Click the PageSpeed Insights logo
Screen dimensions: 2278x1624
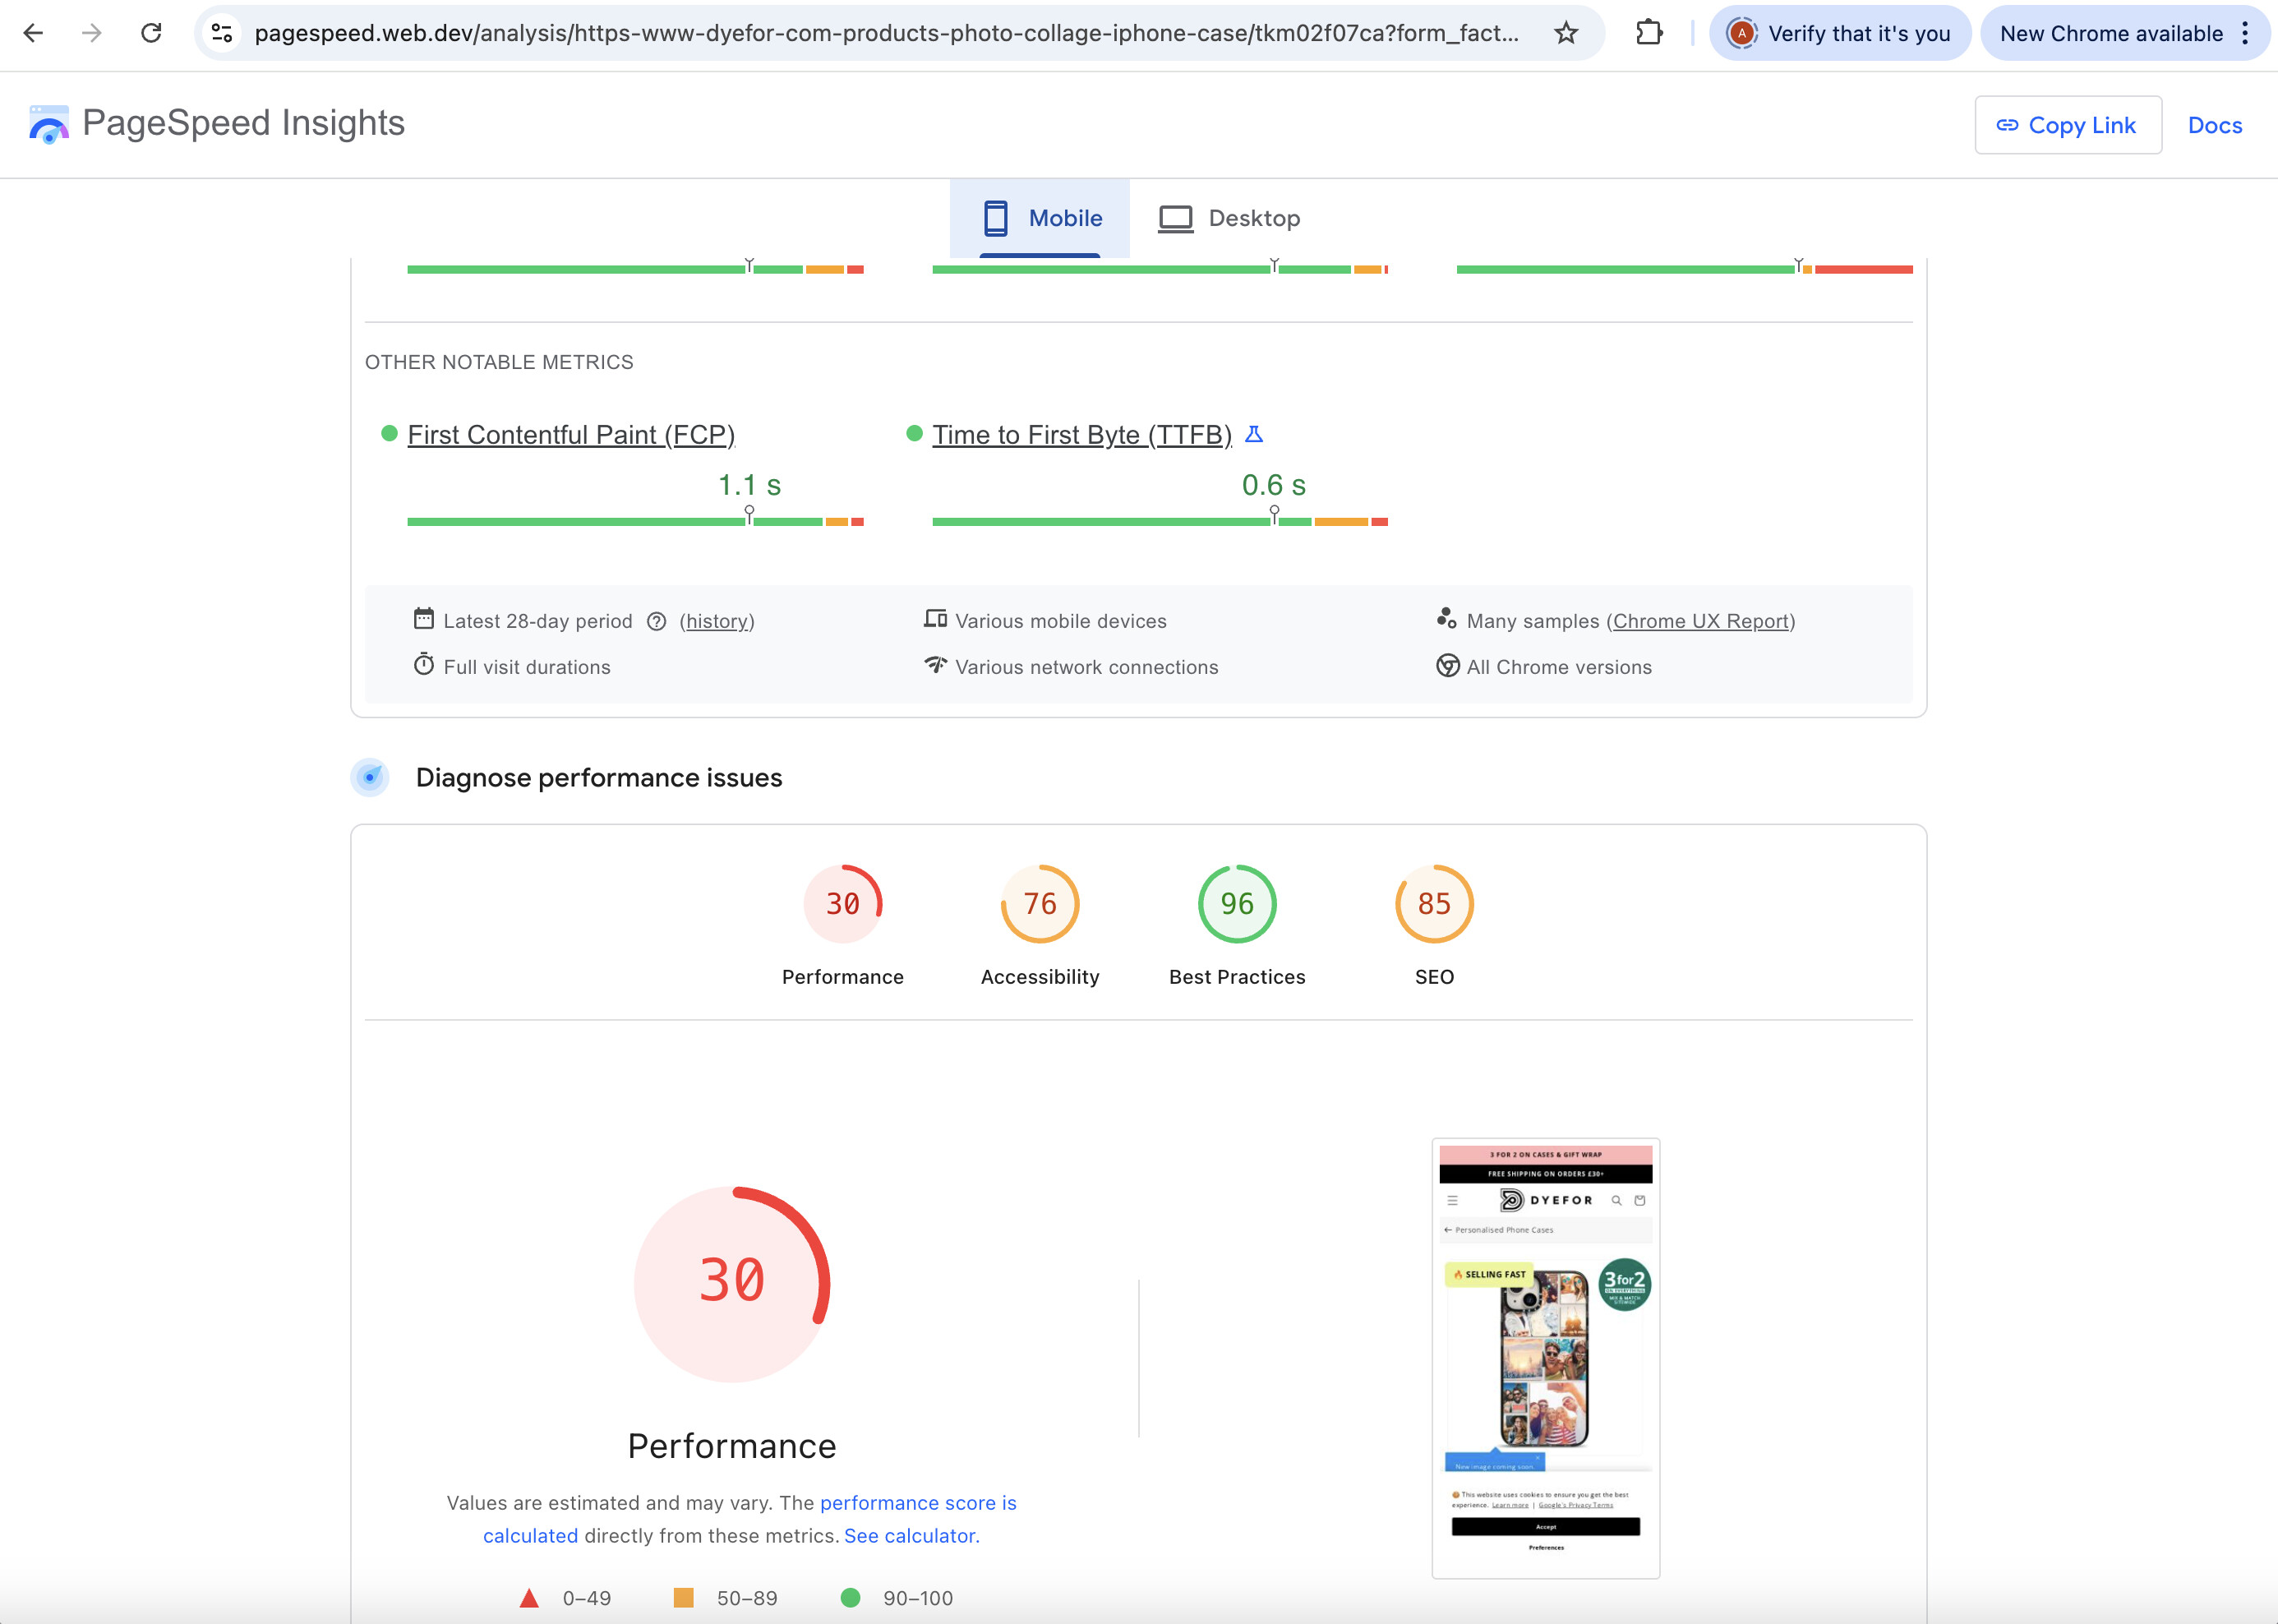pyautogui.click(x=49, y=124)
